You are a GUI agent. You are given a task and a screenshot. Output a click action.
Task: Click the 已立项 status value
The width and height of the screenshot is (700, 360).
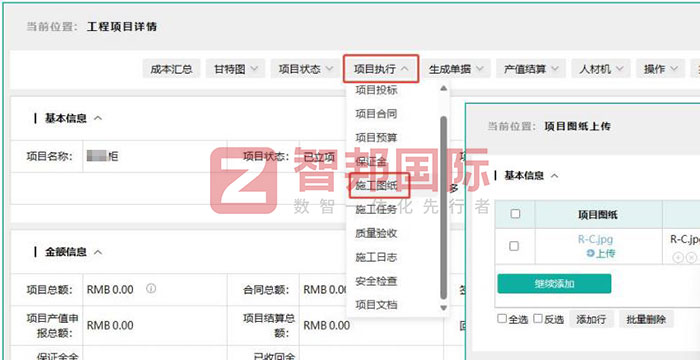click(x=319, y=157)
